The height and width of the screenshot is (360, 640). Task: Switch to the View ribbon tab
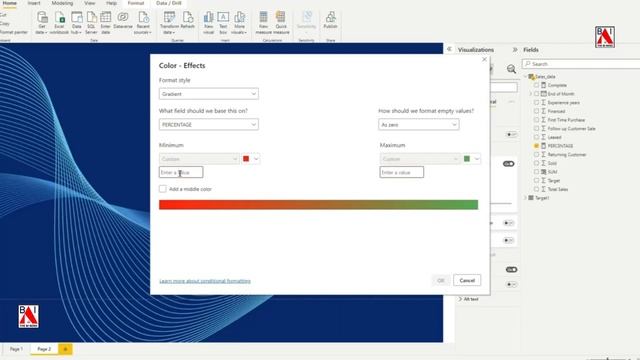(x=90, y=3)
